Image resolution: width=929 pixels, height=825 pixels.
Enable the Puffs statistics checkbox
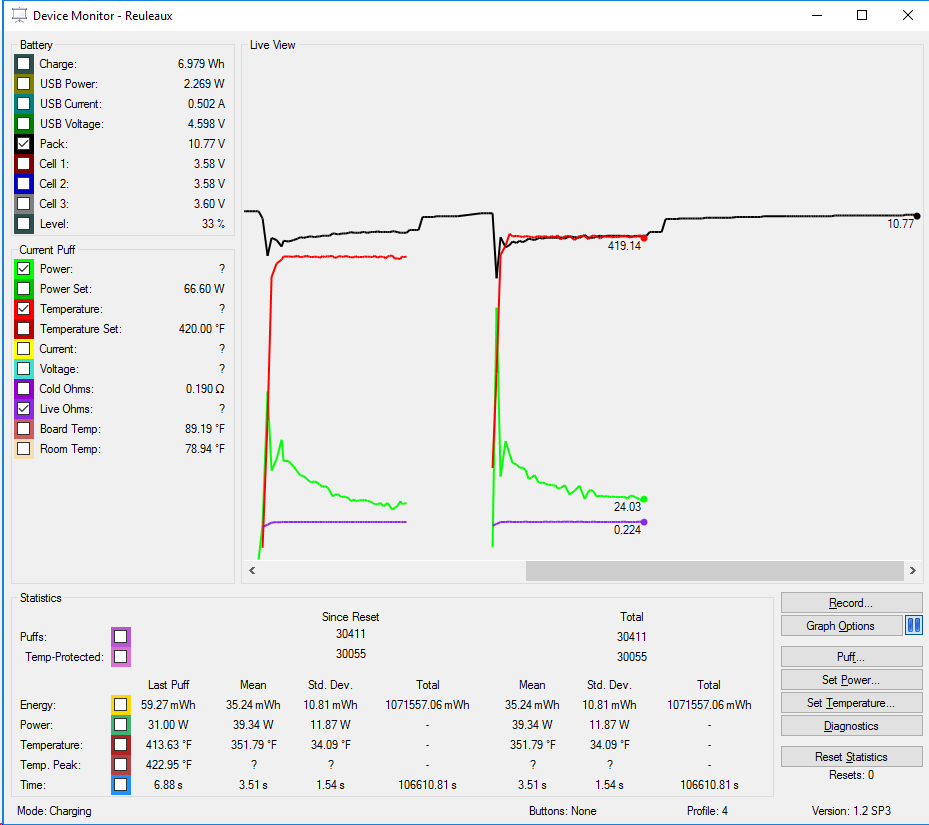coord(121,637)
